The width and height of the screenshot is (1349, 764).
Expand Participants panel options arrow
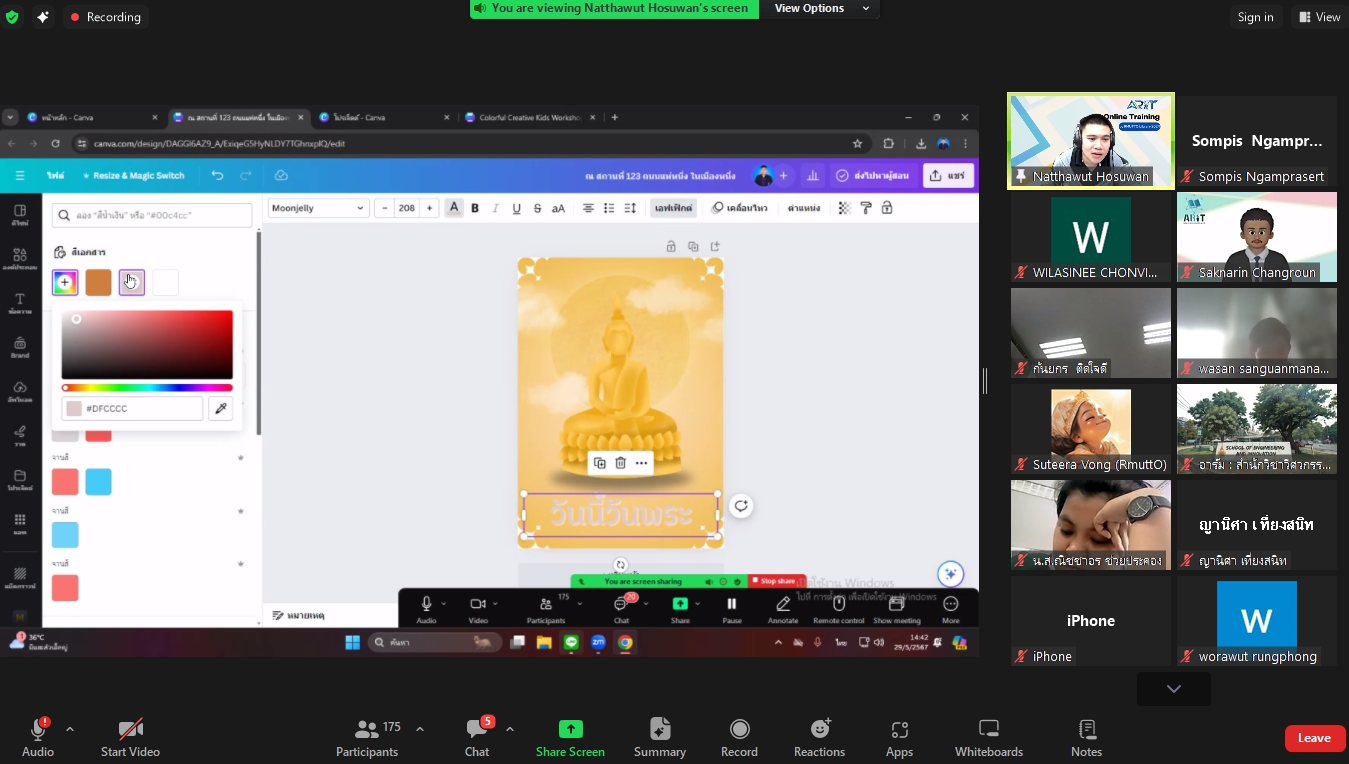[x=419, y=729]
